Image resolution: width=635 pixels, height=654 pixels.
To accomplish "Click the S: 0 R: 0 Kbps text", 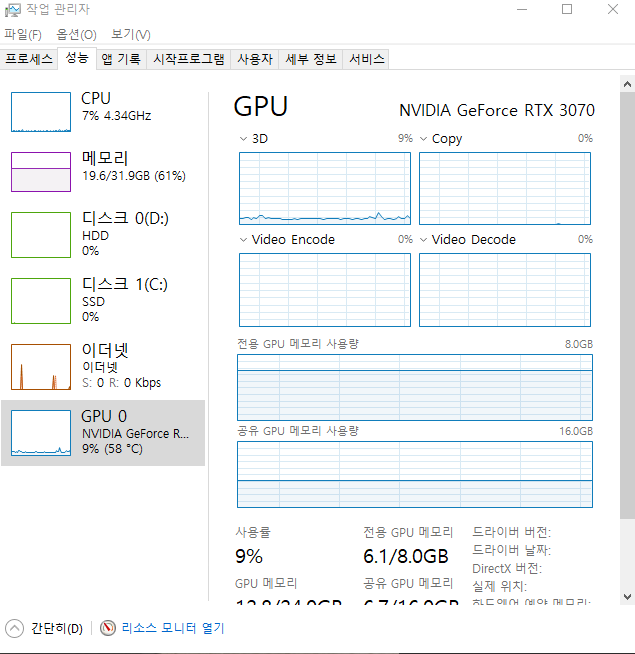I will [x=121, y=382].
